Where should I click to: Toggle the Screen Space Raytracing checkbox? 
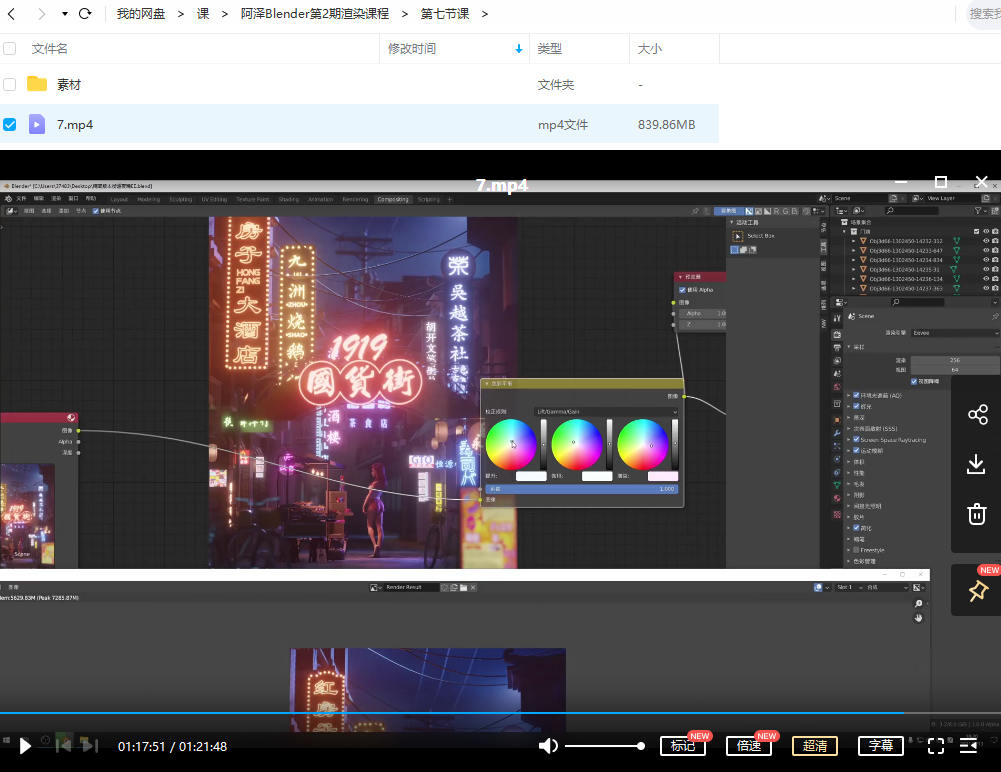[856, 439]
